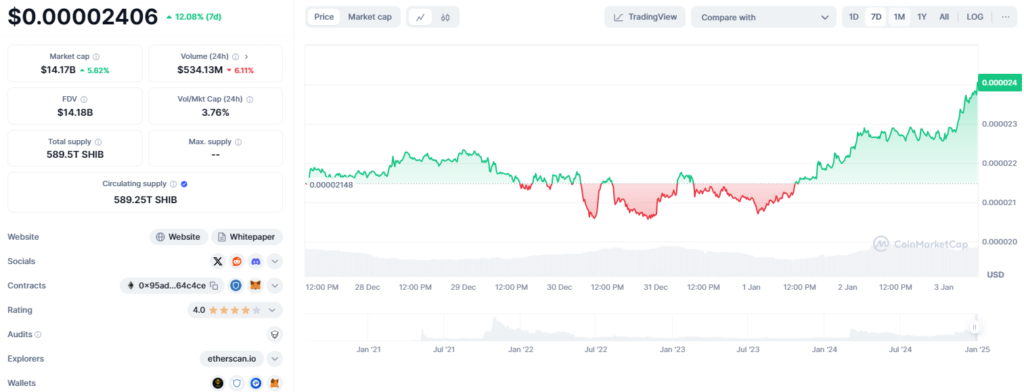Open the TradingView chart button
Screen dimensions: 1024x392
tap(645, 17)
